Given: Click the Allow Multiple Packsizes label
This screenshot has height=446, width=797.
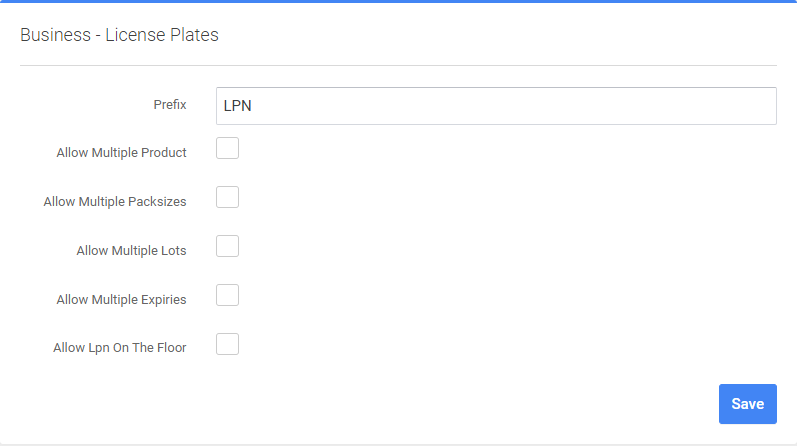Looking at the screenshot, I should [115, 202].
